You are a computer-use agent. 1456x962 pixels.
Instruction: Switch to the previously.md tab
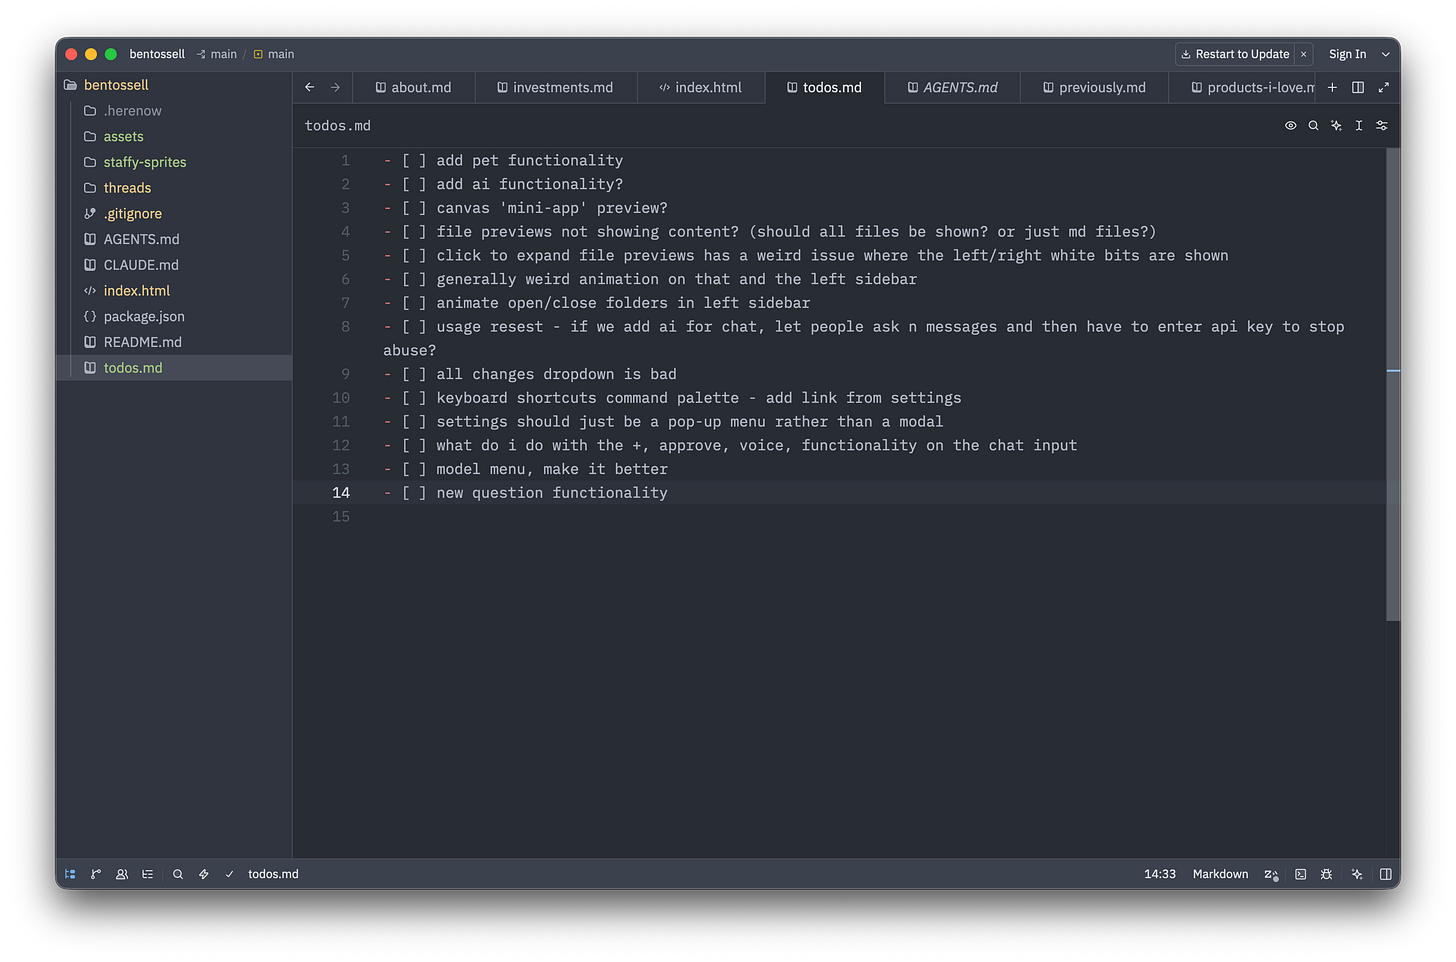tap(1094, 88)
